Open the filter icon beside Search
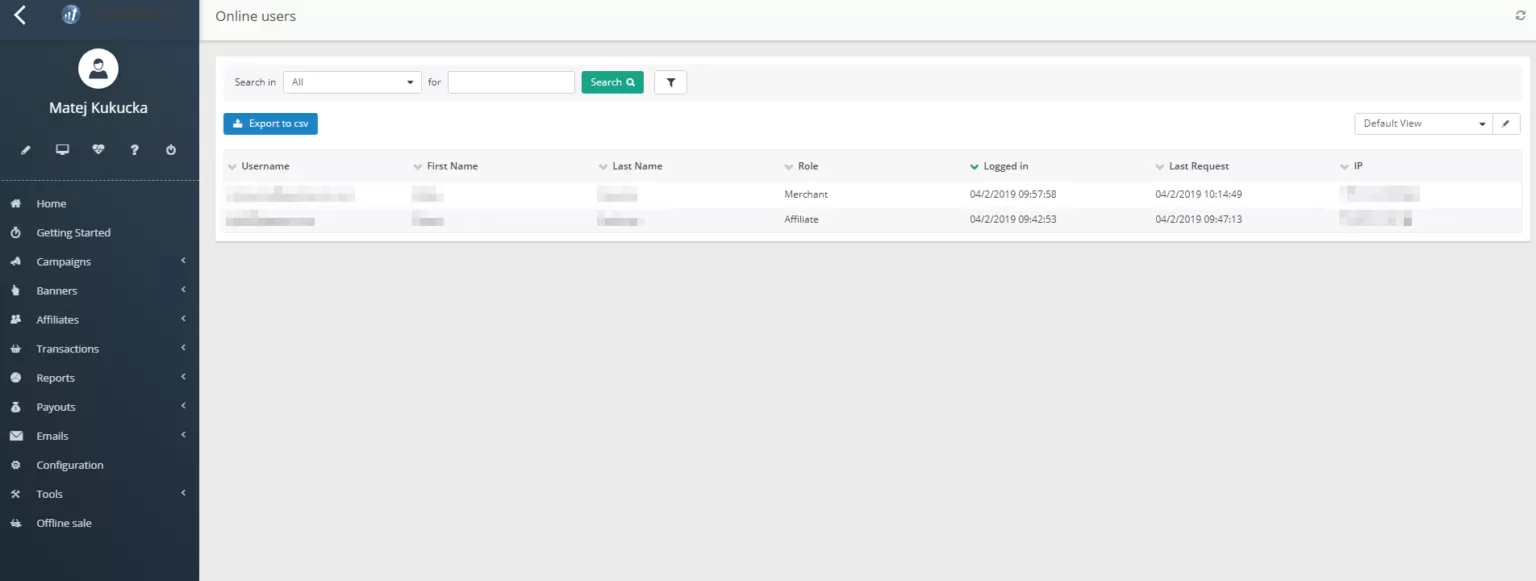The width and height of the screenshot is (1536, 581). point(670,81)
